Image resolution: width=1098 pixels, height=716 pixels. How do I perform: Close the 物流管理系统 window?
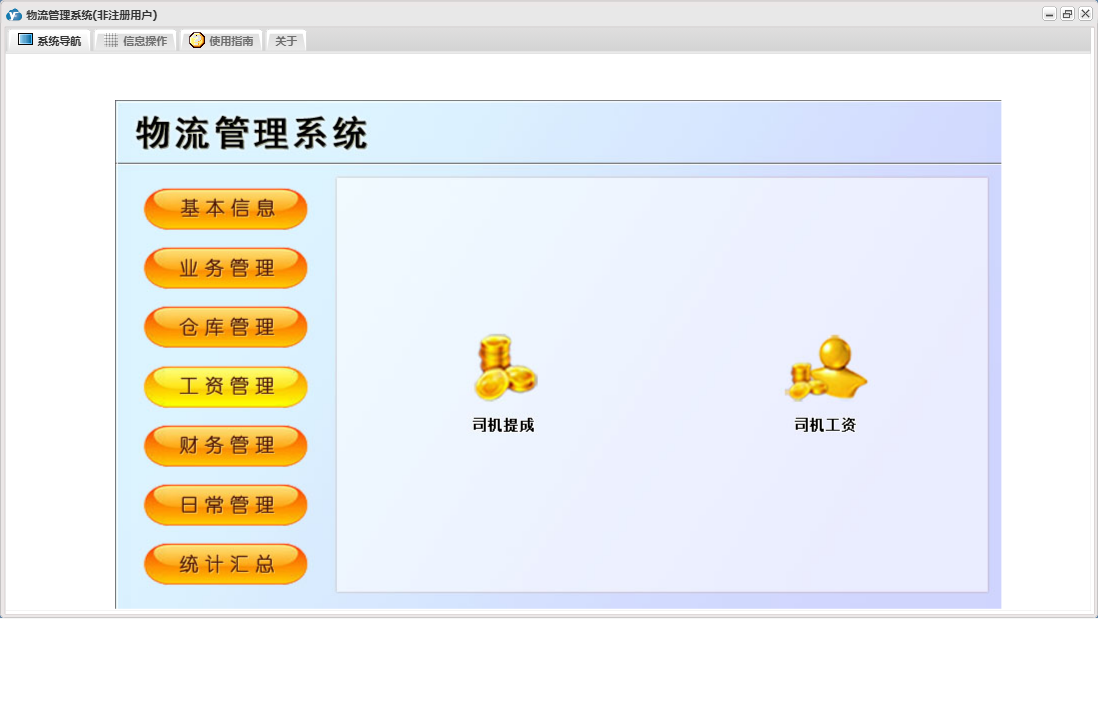[x=1085, y=14]
